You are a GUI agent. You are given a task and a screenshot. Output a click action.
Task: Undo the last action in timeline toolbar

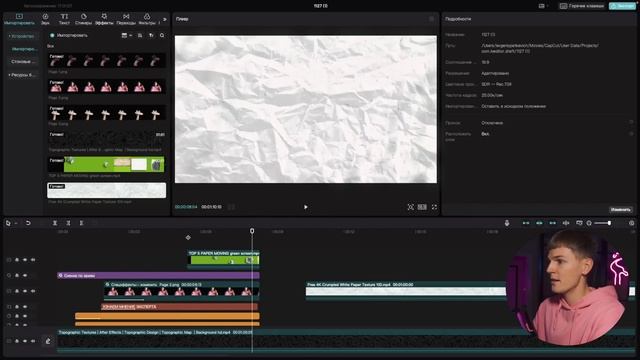(x=28, y=223)
